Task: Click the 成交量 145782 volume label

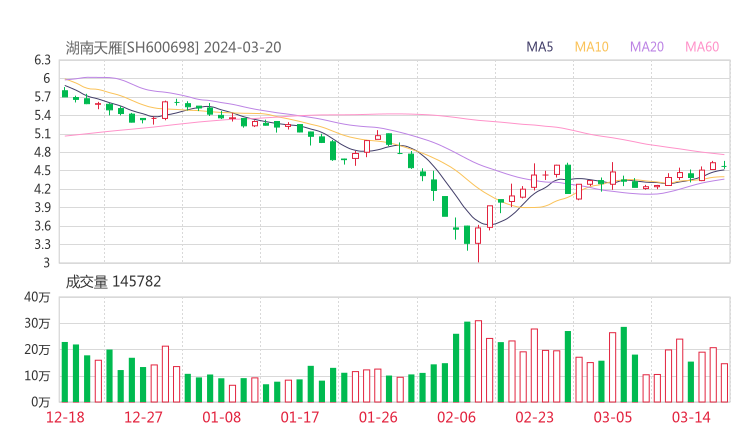Action: [113, 282]
